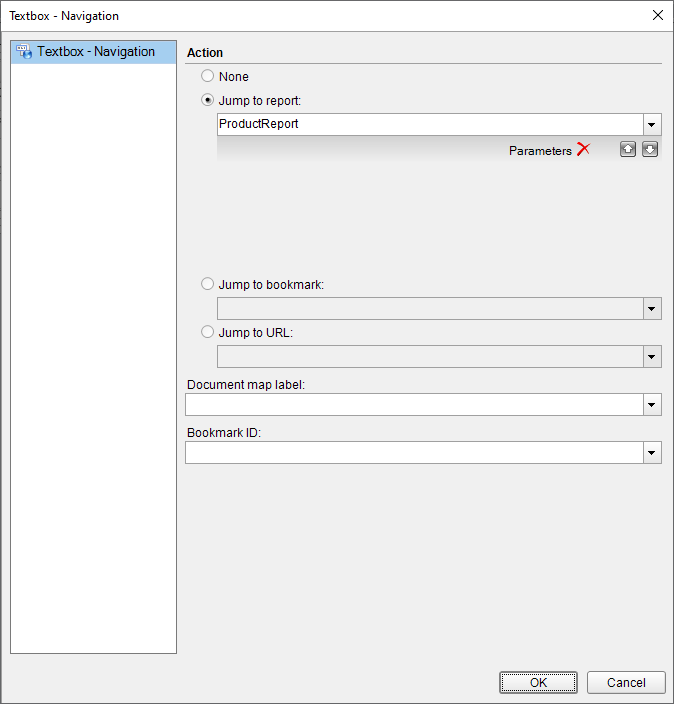The width and height of the screenshot is (674, 704).
Task: Open the Bookmark ID dropdown arrow
Action: (x=652, y=453)
